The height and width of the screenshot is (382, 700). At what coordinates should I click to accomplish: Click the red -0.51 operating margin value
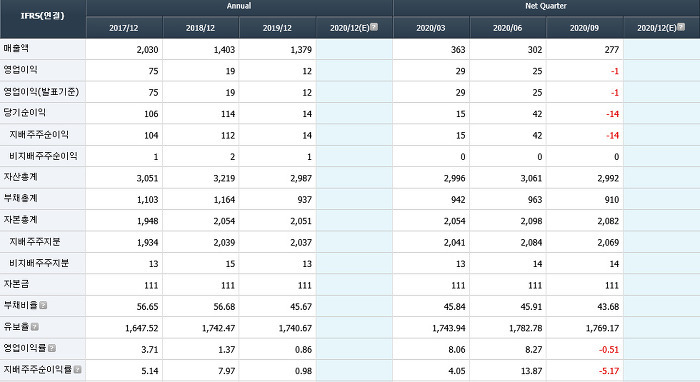click(609, 349)
